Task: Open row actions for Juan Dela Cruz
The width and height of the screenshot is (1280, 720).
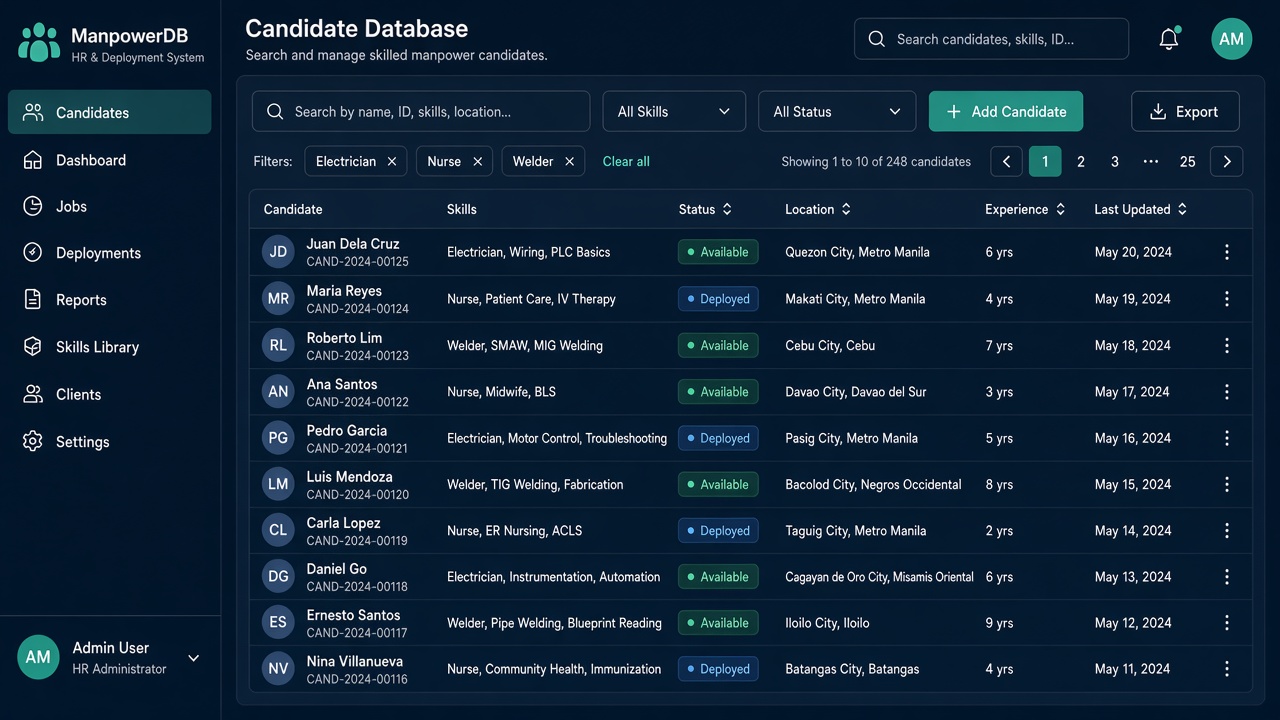Action: pos(1227,252)
